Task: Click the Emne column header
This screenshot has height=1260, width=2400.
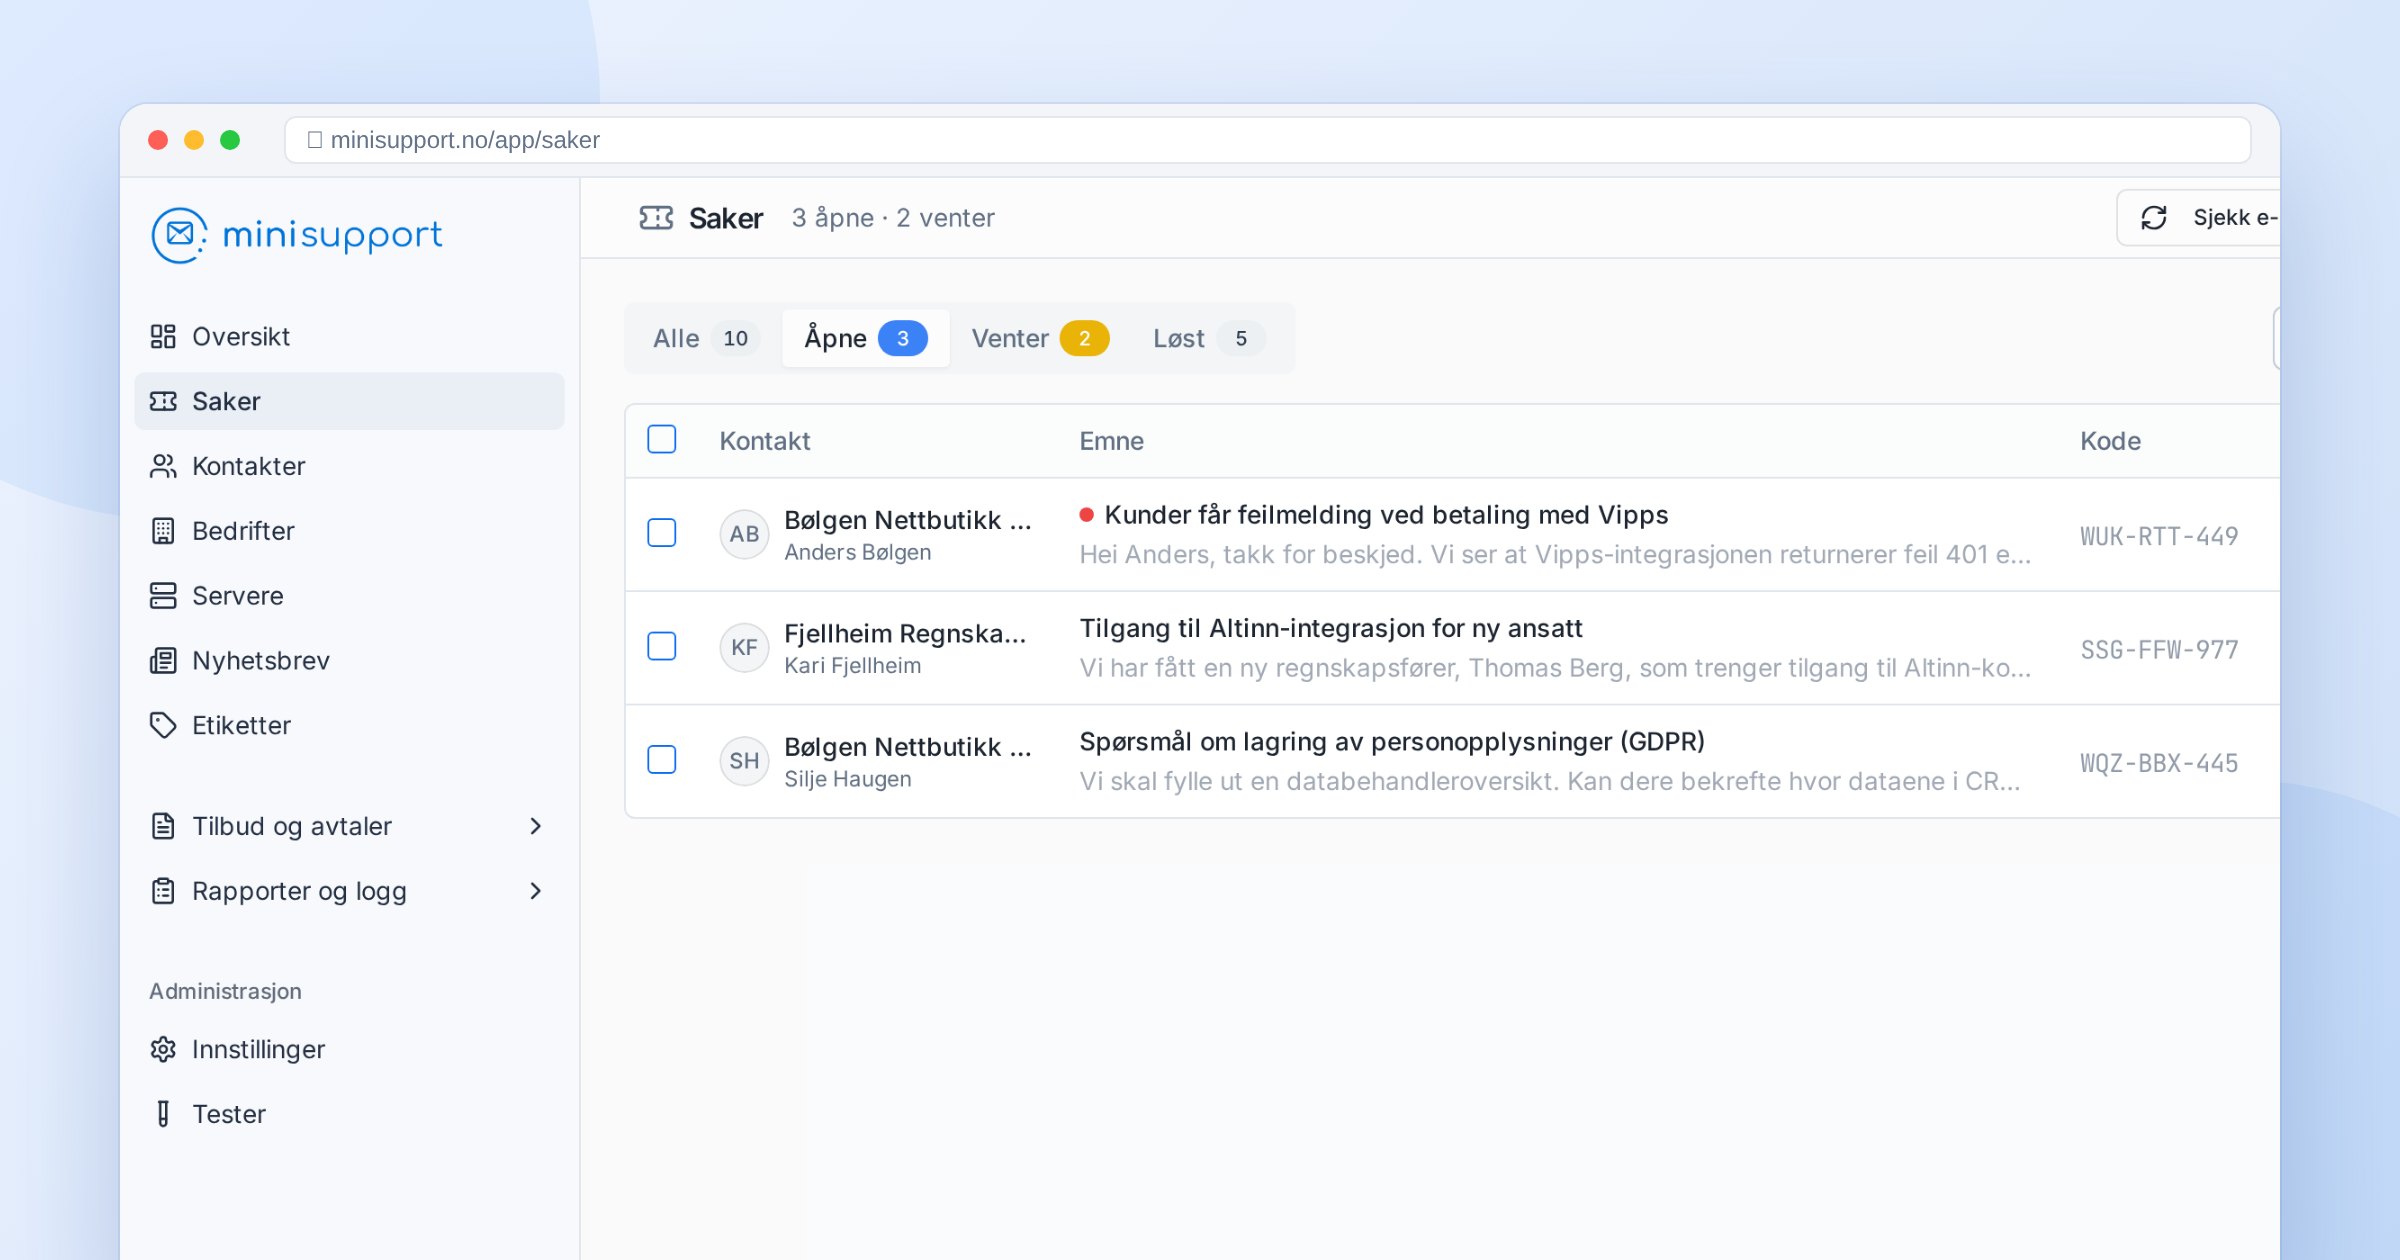Action: (x=1111, y=441)
